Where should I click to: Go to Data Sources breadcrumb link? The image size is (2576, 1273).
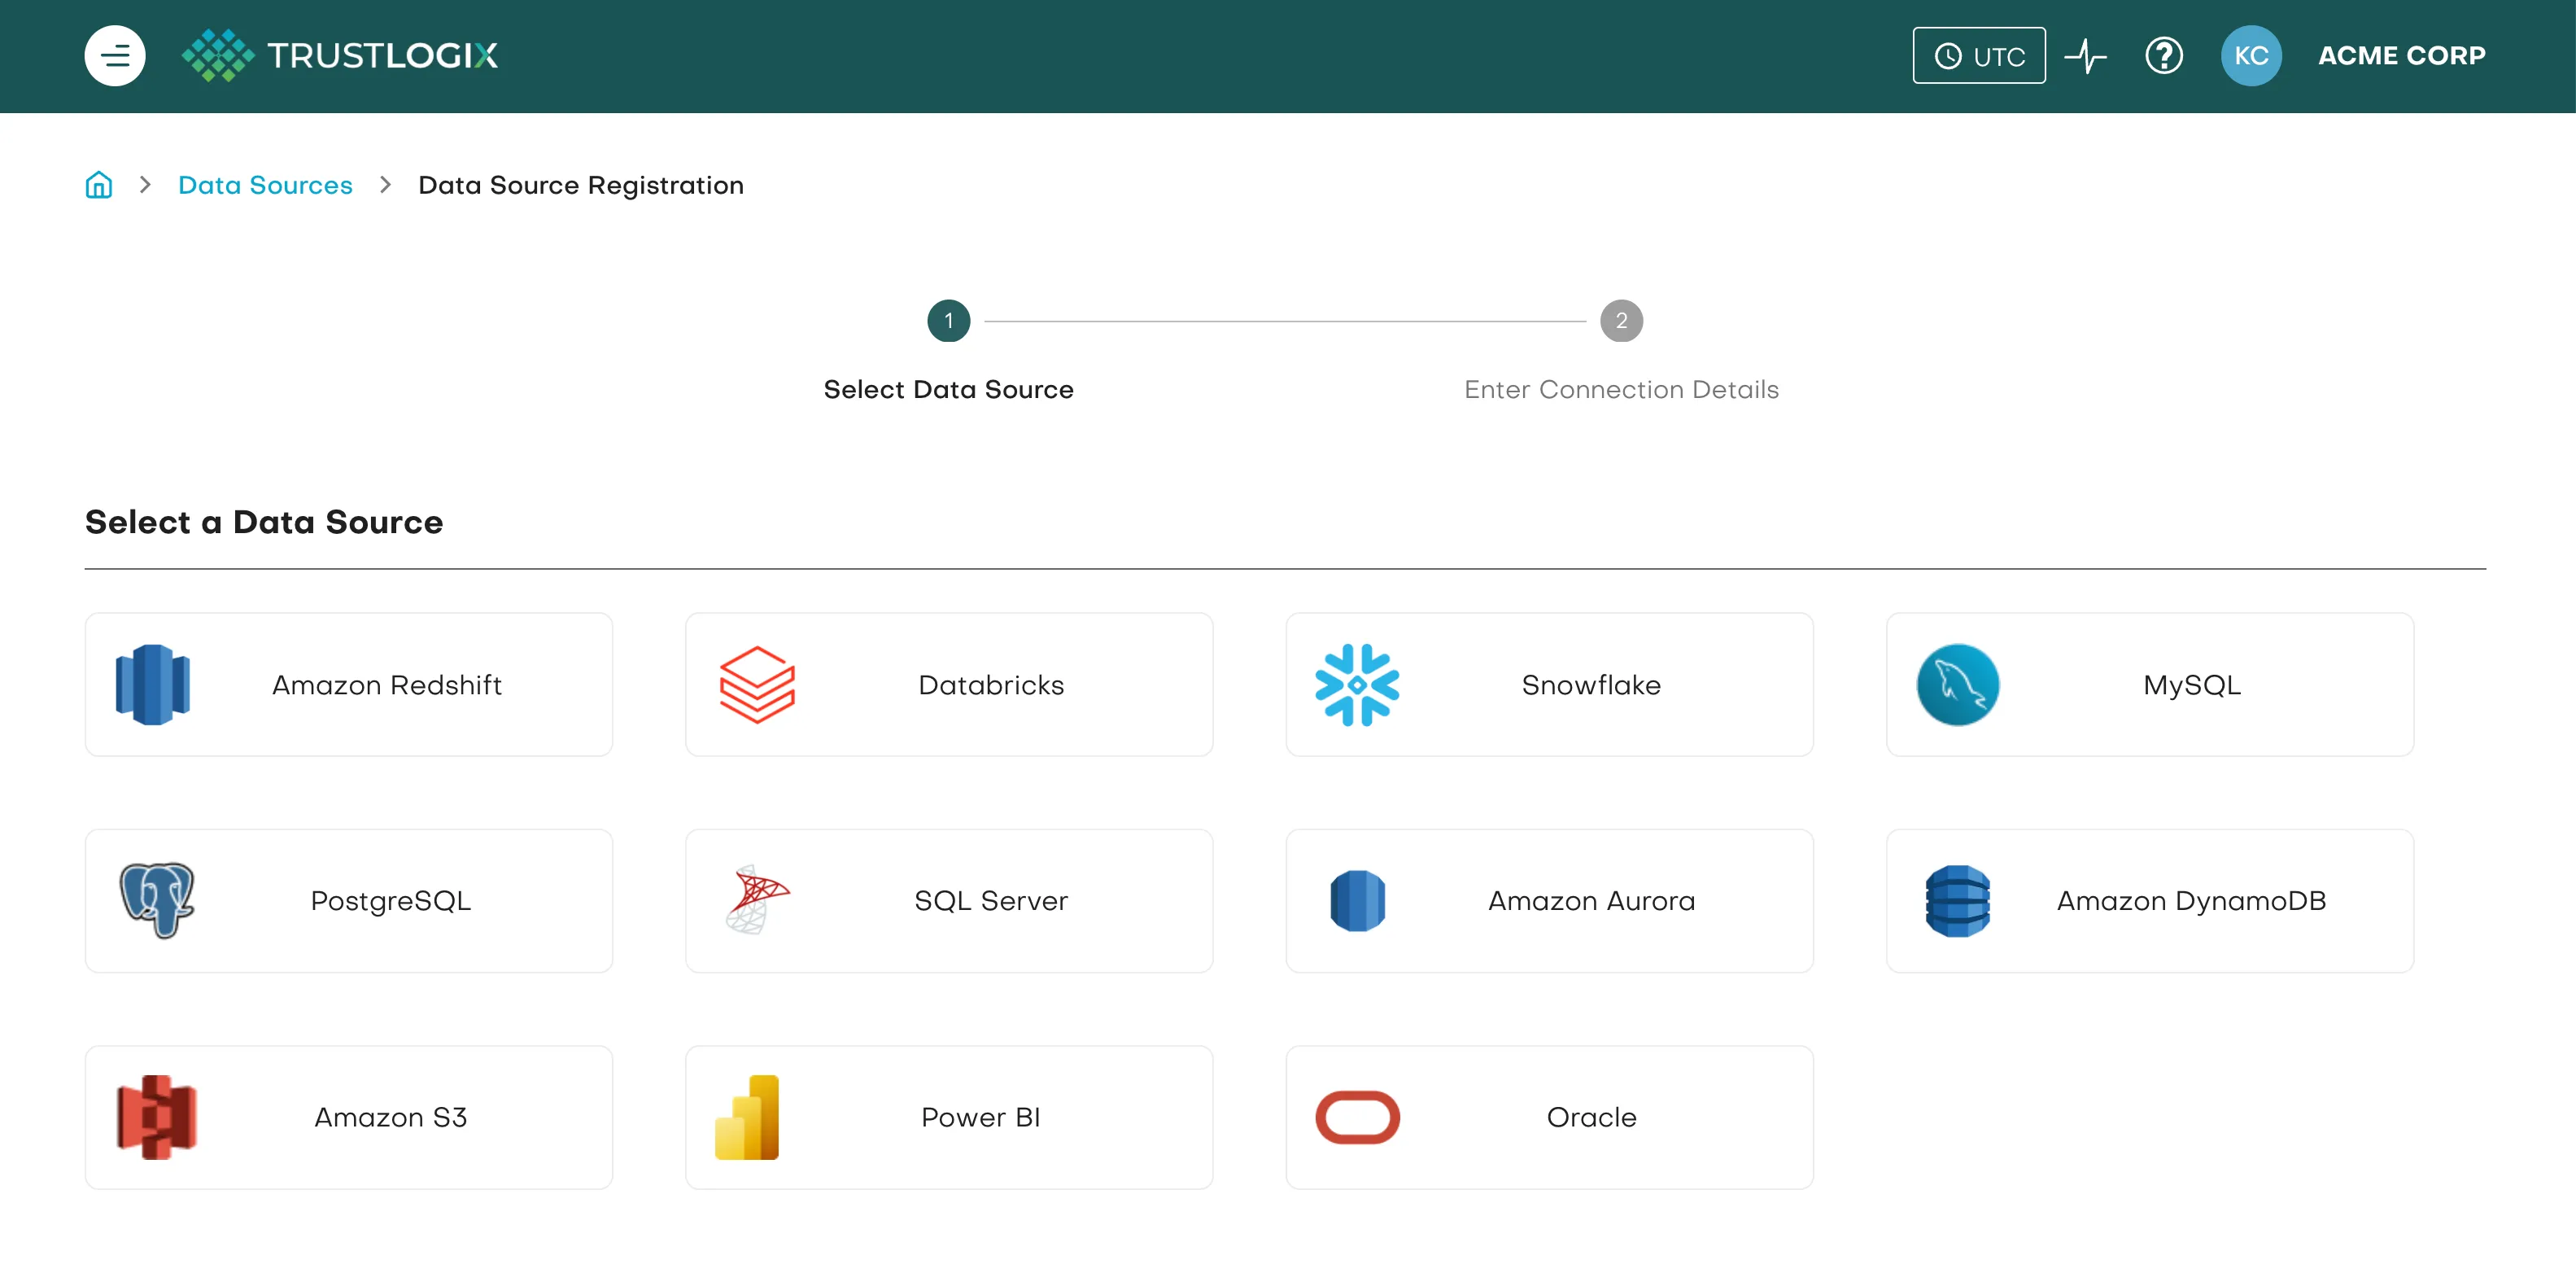pos(265,185)
